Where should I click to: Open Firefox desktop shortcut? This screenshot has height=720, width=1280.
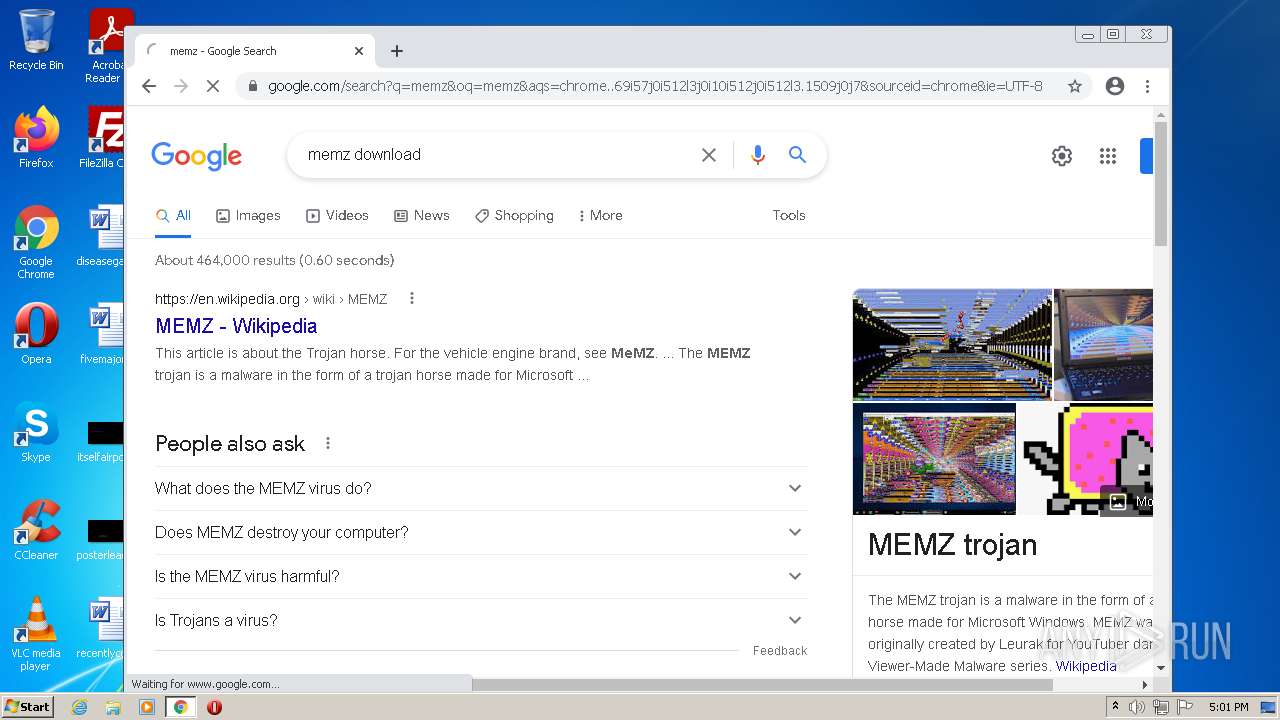coord(36,137)
